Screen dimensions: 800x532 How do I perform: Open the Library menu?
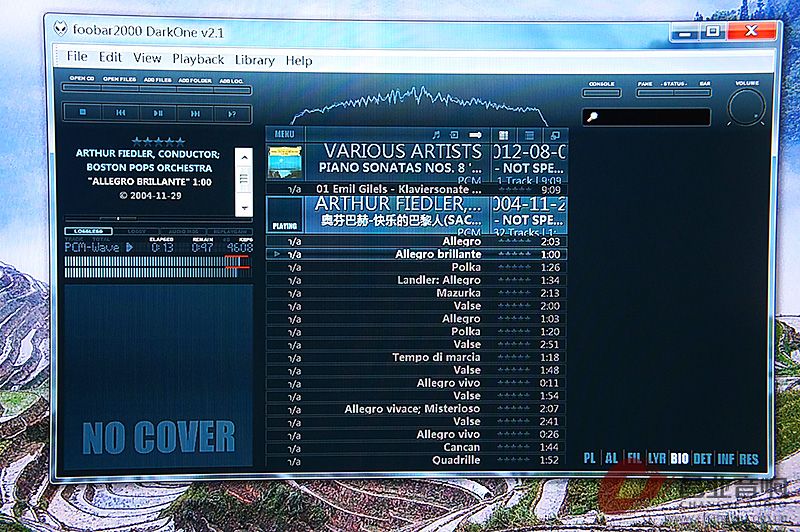coord(255,60)
